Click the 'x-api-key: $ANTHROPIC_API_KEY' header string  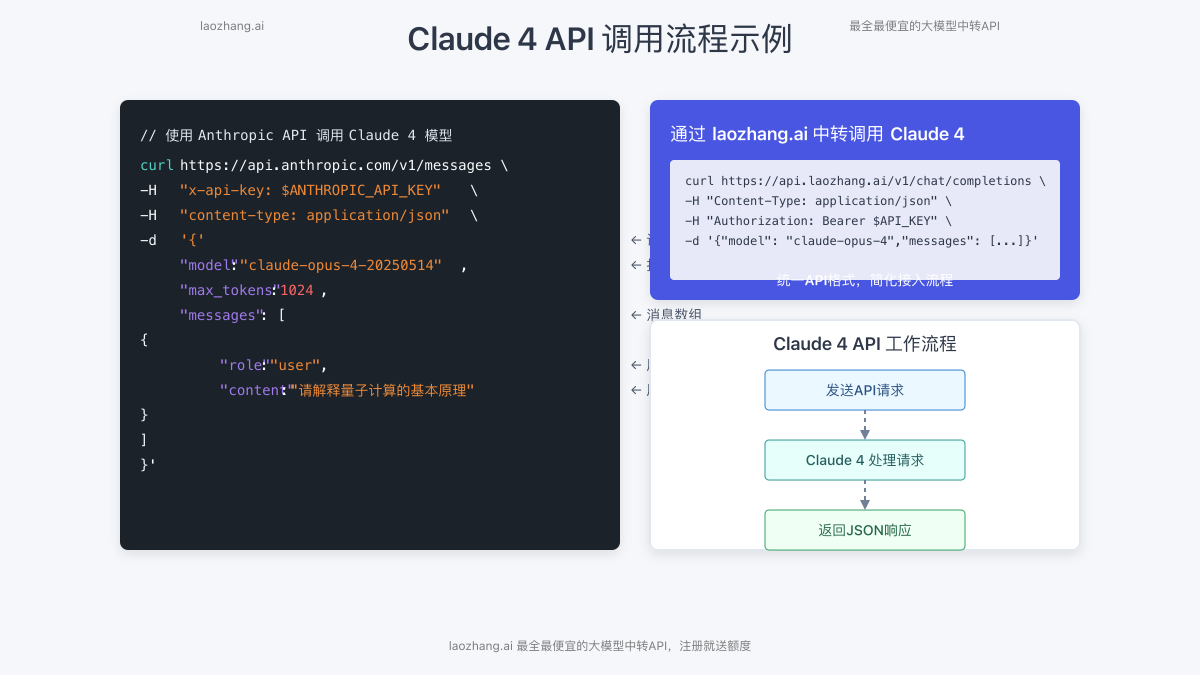(x=310, y=190)
